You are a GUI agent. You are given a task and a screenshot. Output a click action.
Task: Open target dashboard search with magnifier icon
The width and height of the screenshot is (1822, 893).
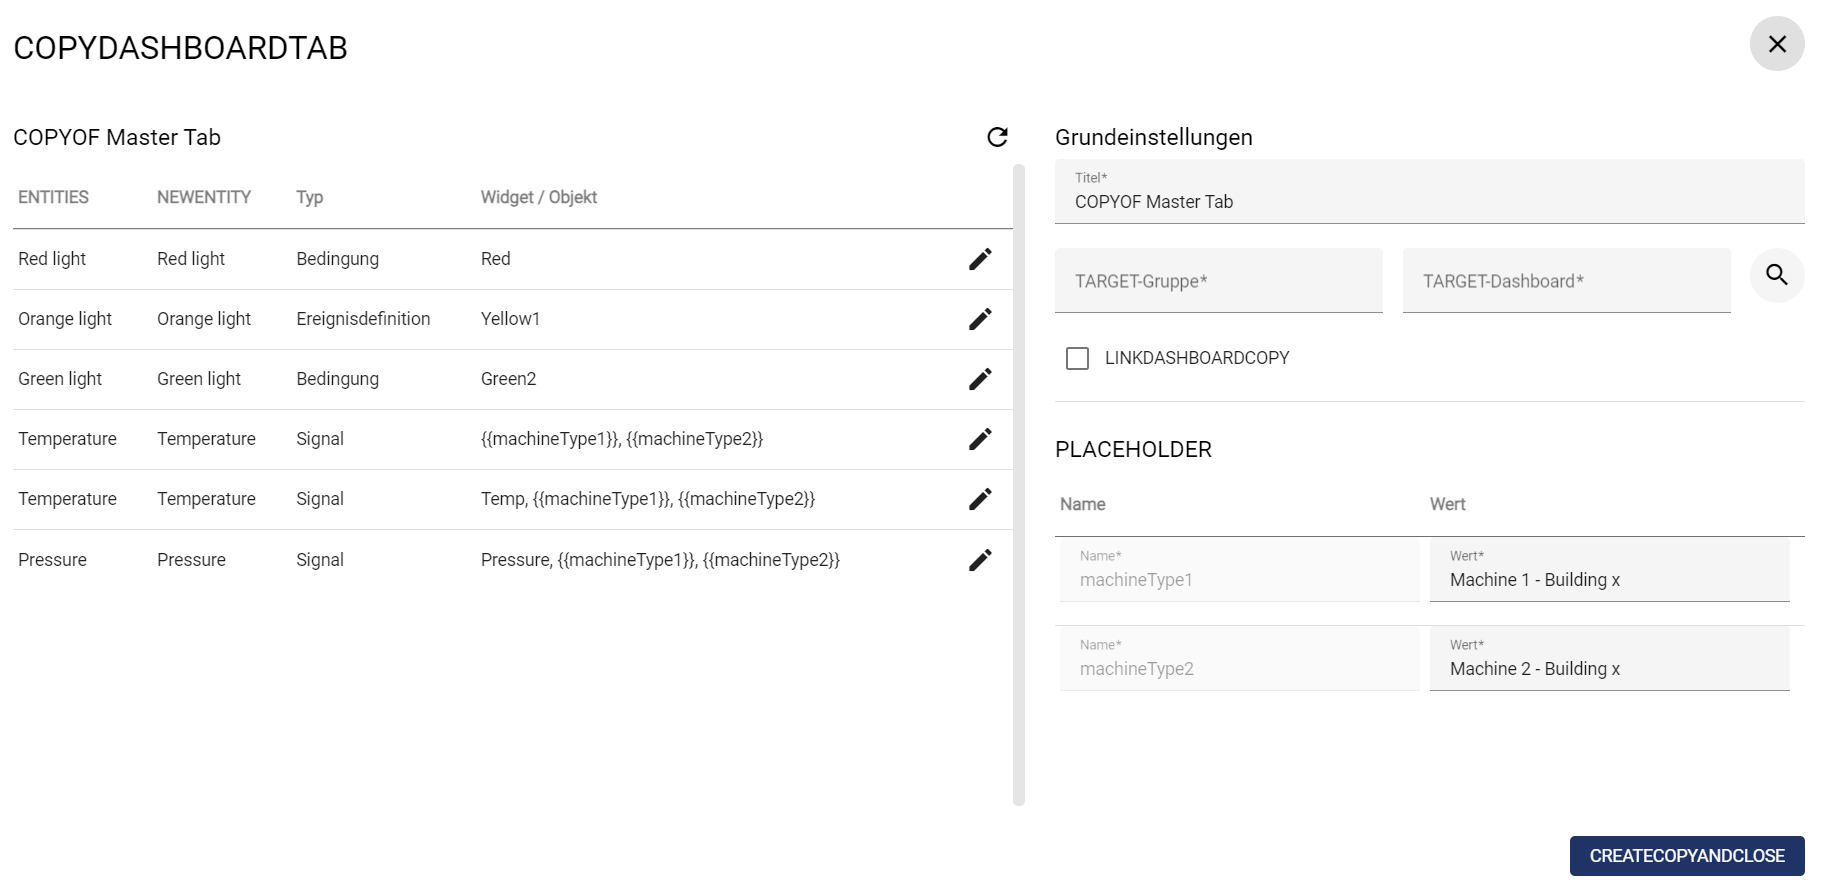(1776, 275)
